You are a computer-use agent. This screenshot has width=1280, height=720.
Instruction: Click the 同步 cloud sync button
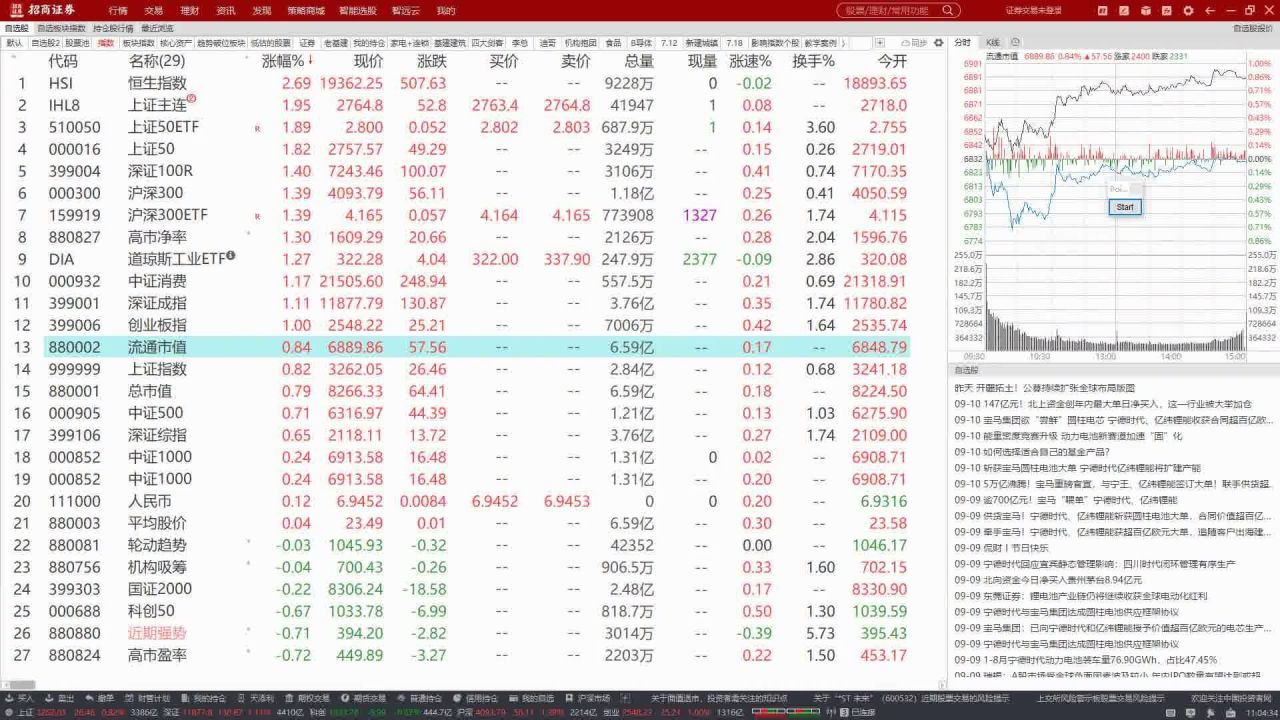pos(914,44)
